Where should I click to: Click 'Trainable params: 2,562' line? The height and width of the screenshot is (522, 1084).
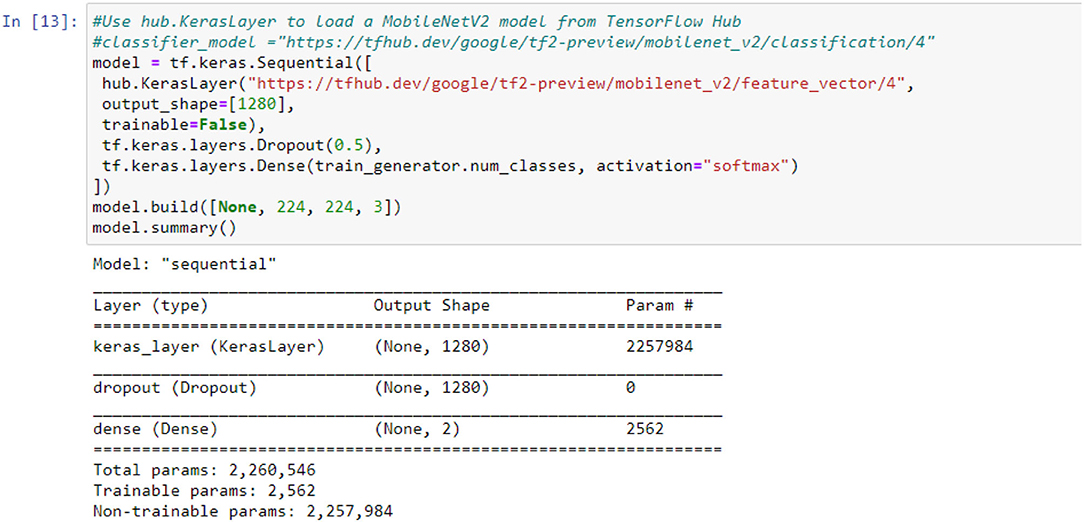204,491
